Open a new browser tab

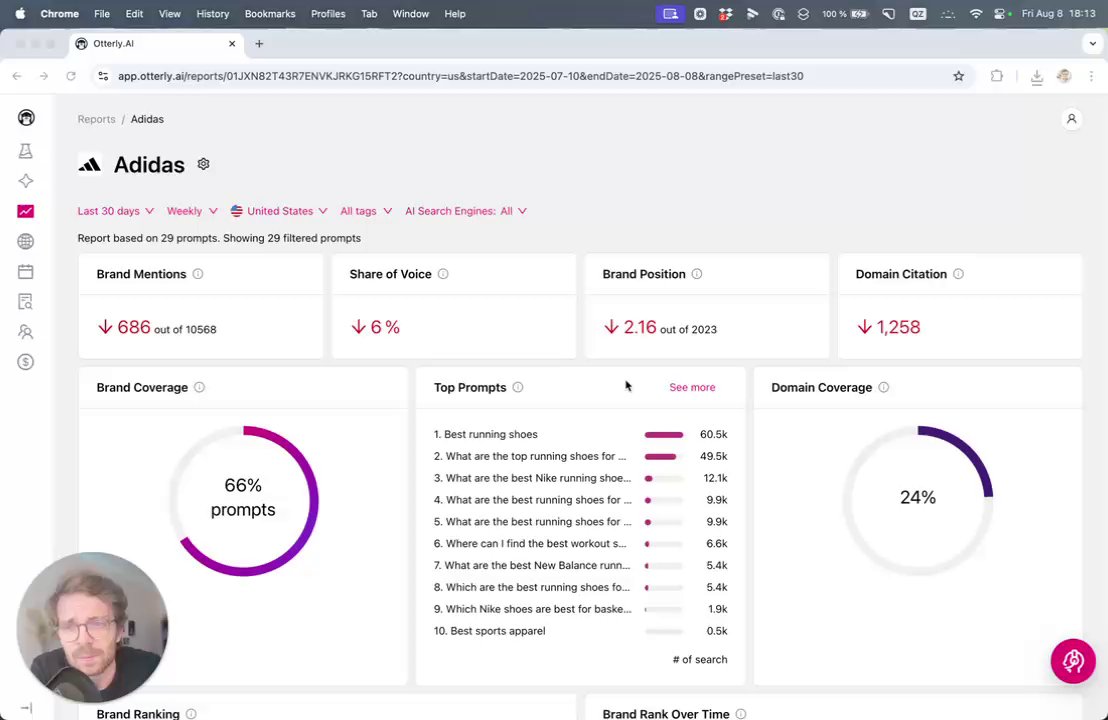click(x=259, y=44)
